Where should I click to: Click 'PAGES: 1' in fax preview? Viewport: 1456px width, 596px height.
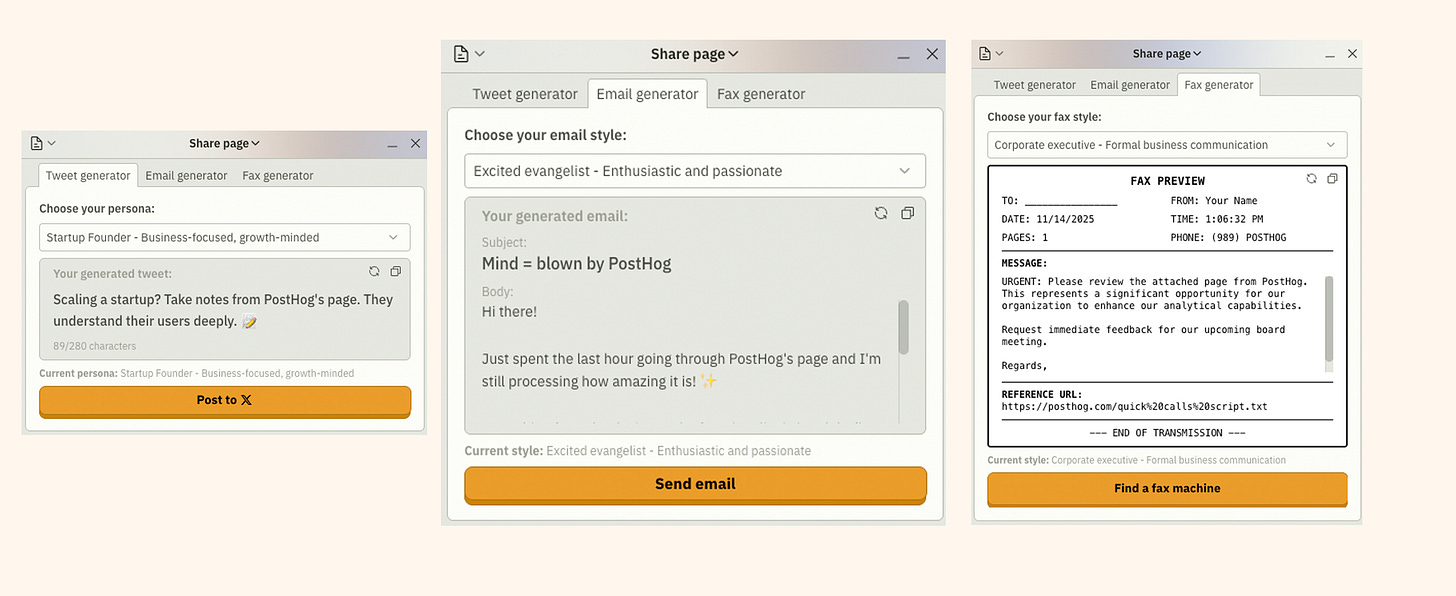click(x=1025, y=238)
